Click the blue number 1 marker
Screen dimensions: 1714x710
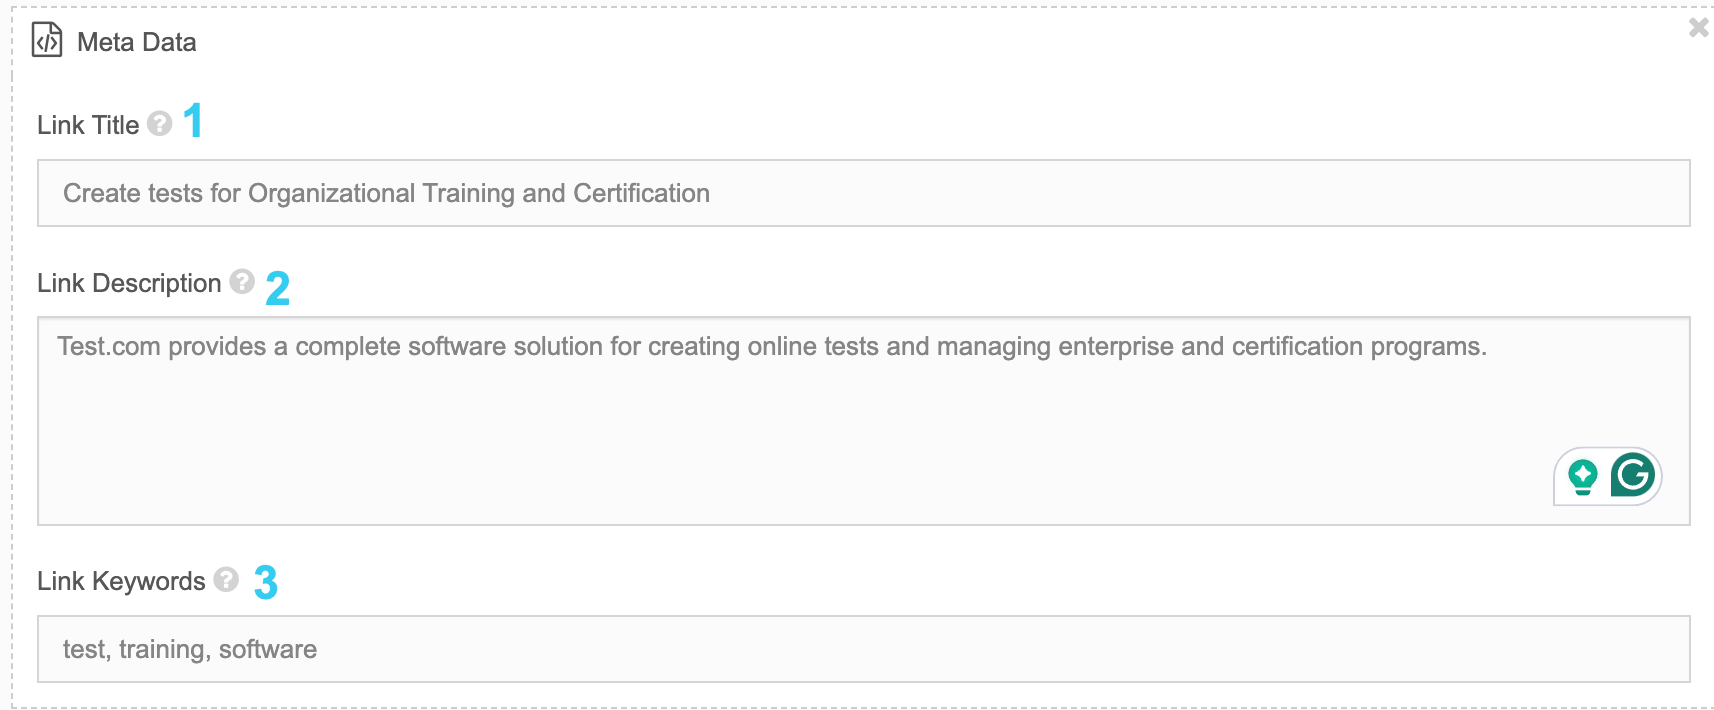click(194, 121)
